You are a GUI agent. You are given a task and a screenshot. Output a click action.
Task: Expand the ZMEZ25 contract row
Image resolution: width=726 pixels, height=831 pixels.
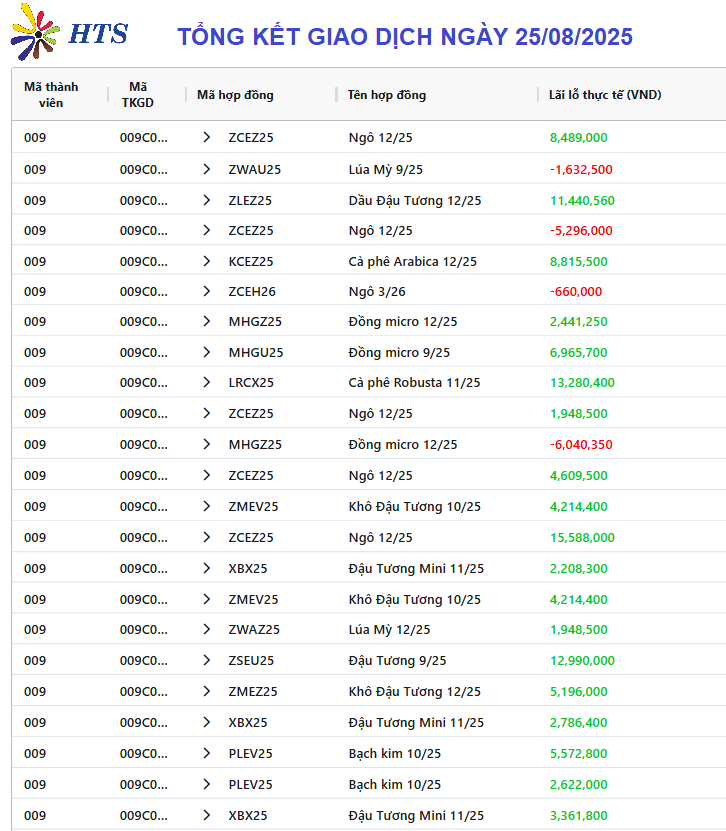207,692
